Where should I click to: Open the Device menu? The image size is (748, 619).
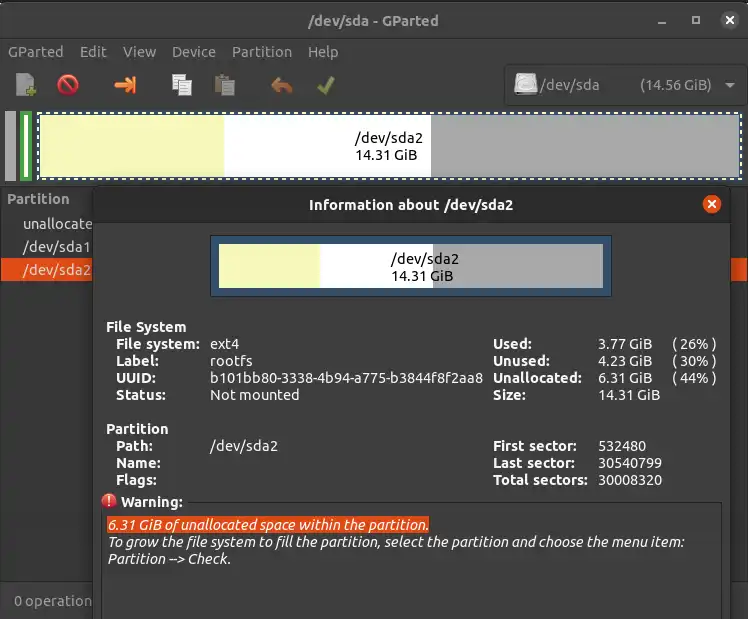point(194,52)
